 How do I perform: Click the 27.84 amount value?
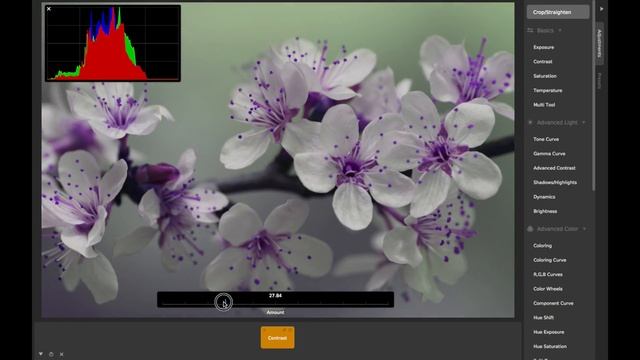276,296
